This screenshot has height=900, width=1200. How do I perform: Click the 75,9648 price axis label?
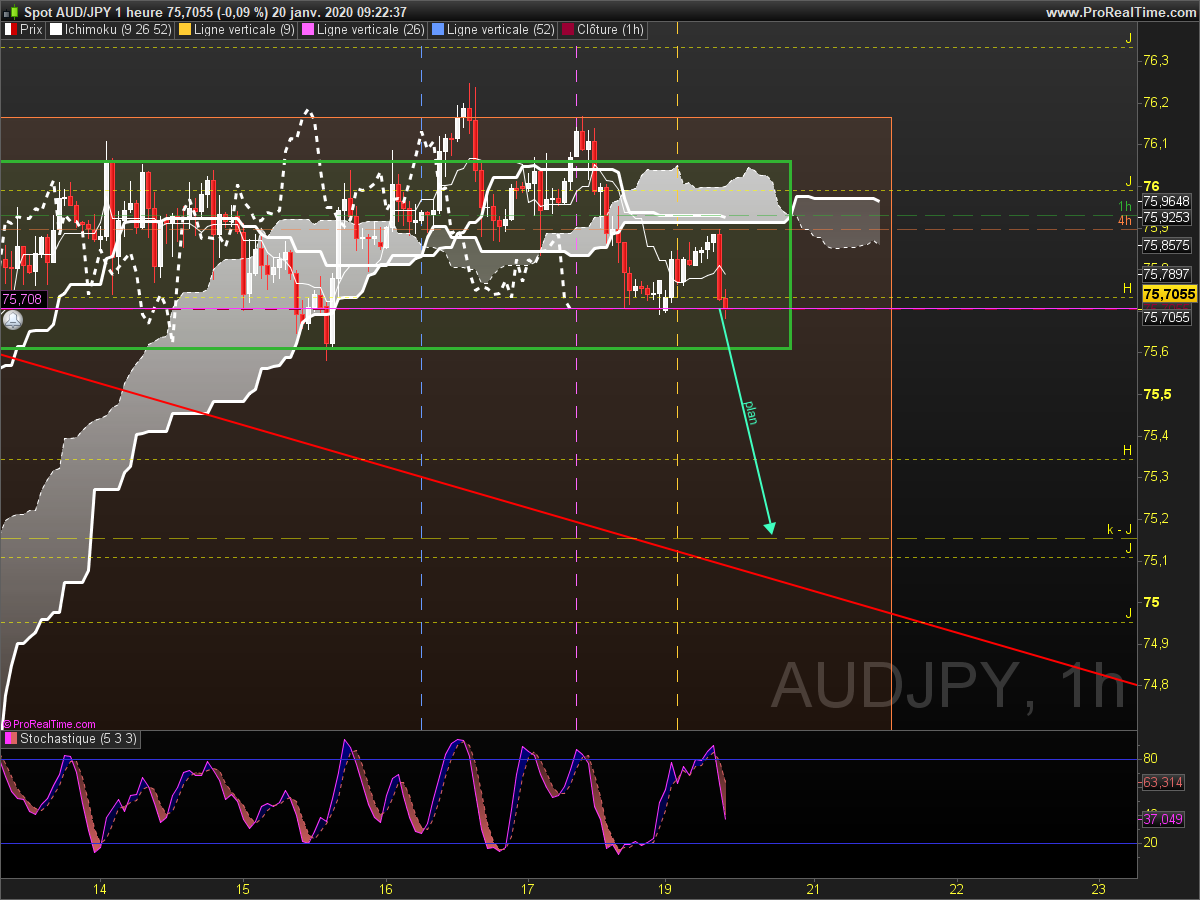pyautogui.click(x=1166, y=201)
